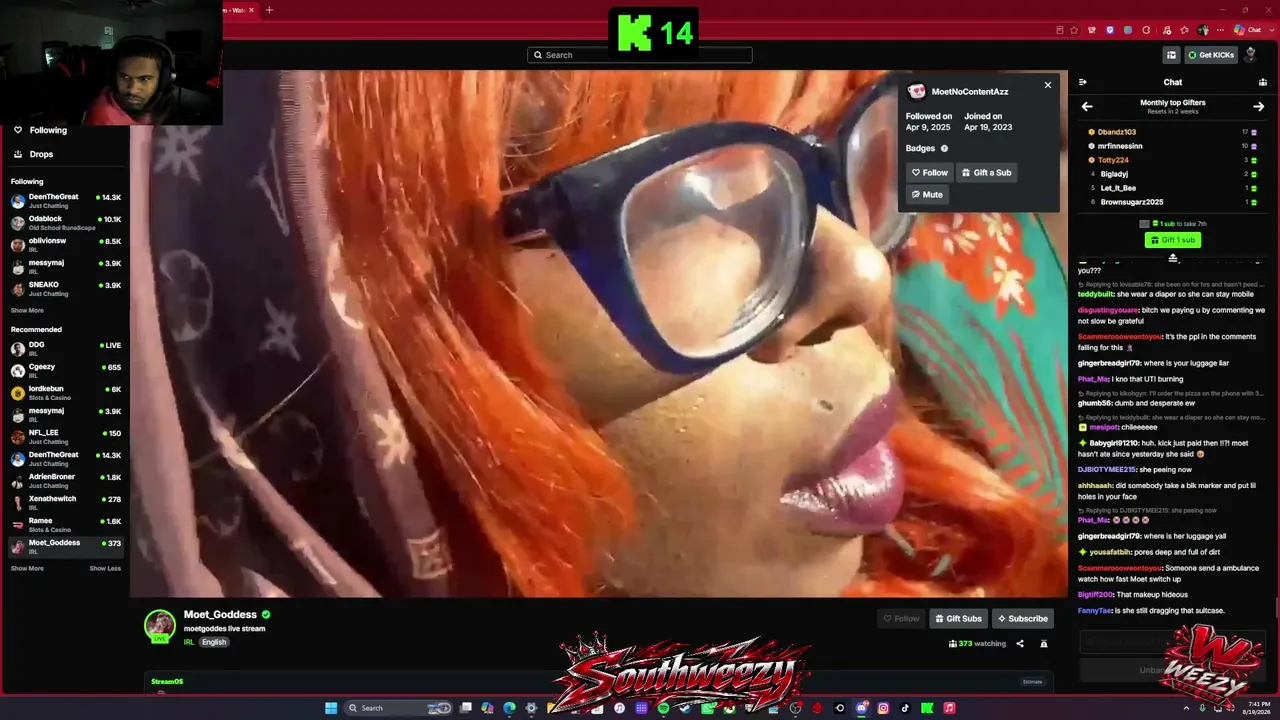Click the English language tag
This screenshot has width=1280, height=720.
click(214, 642)
